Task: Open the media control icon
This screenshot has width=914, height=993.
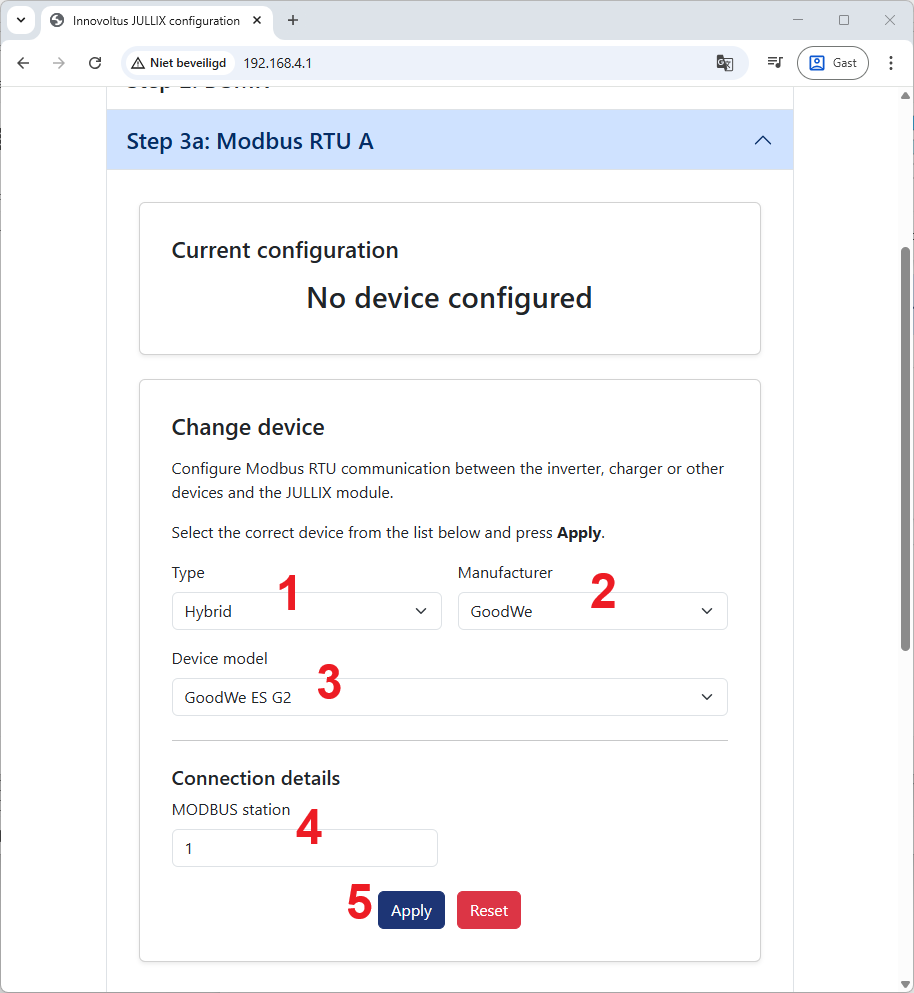Action: point(774,63)
